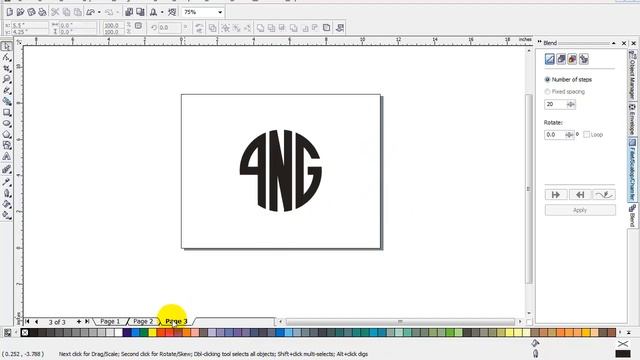Click the blend Path button
The height and width of the screenshot is (360, 640).
click(x=604, y=195)
